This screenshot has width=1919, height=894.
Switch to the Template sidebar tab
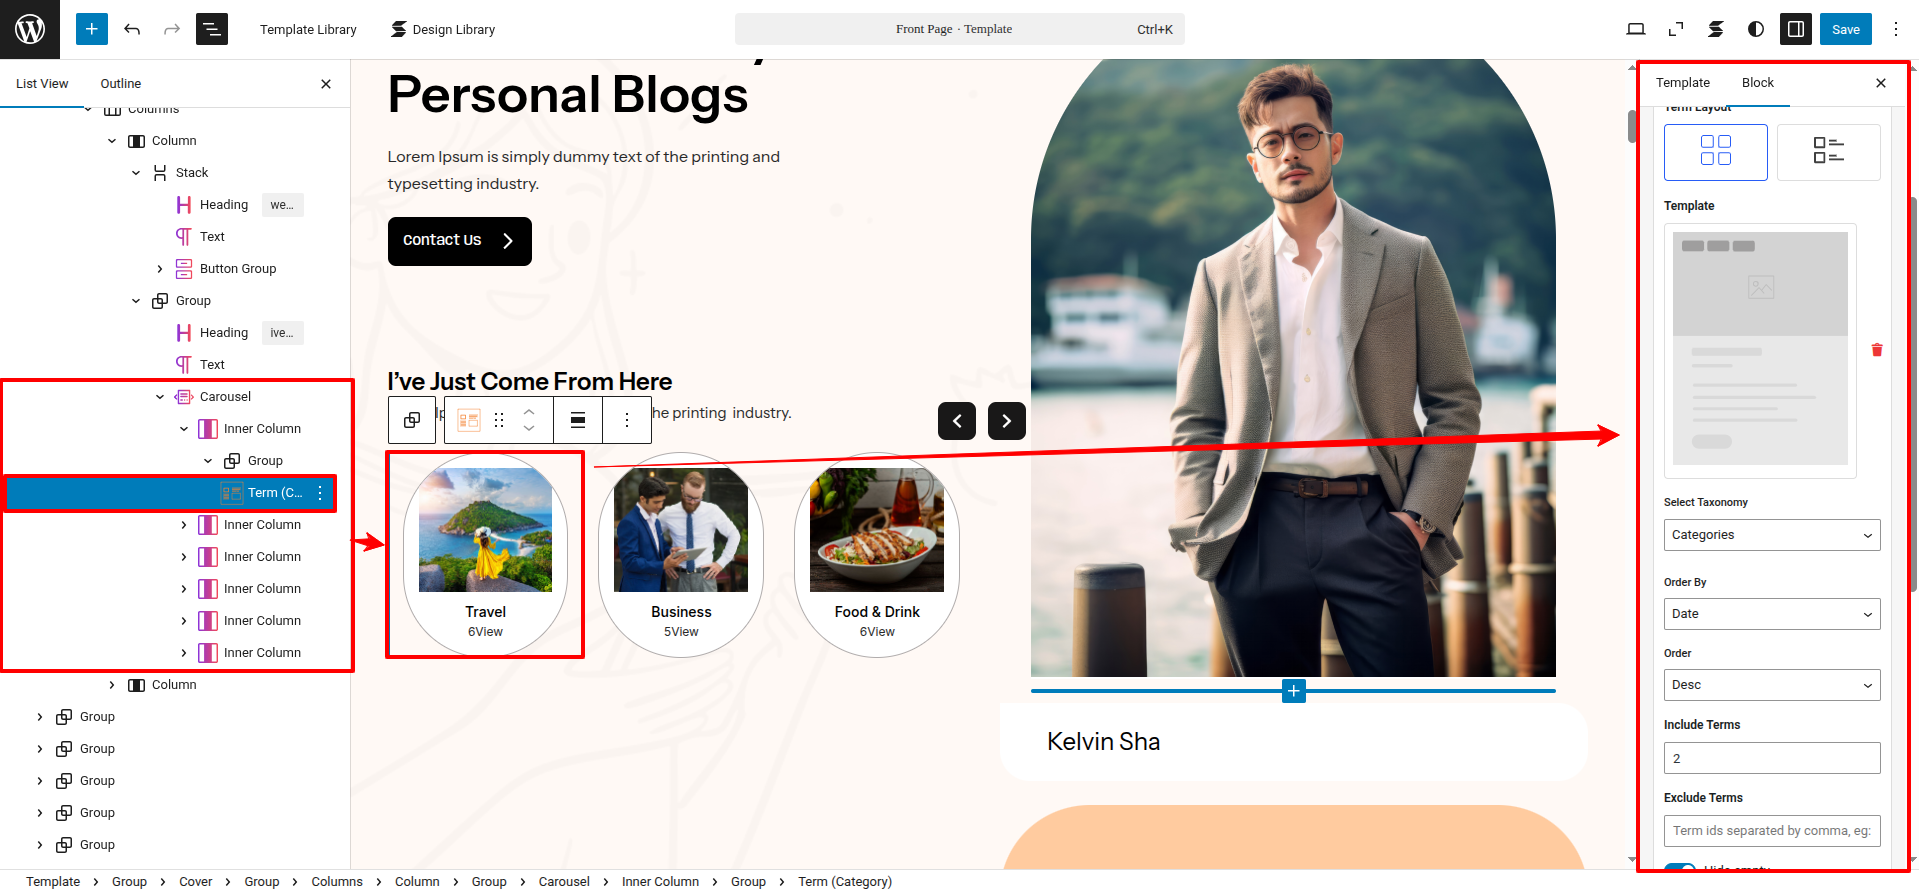(x=1682, y=83)
